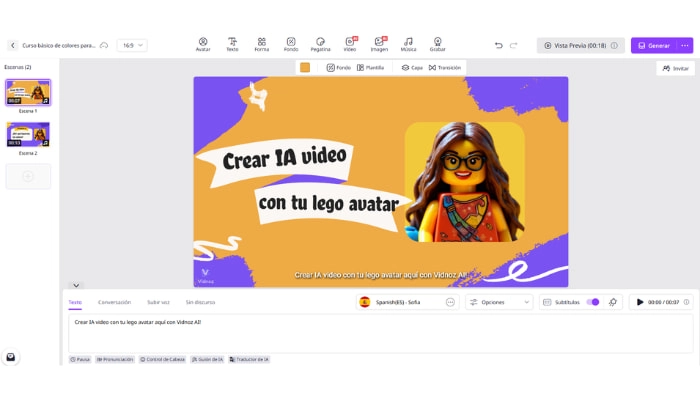Open the Imagen tool
The width and height of the screenshot is (700, 400).
(x=379, y=44)
